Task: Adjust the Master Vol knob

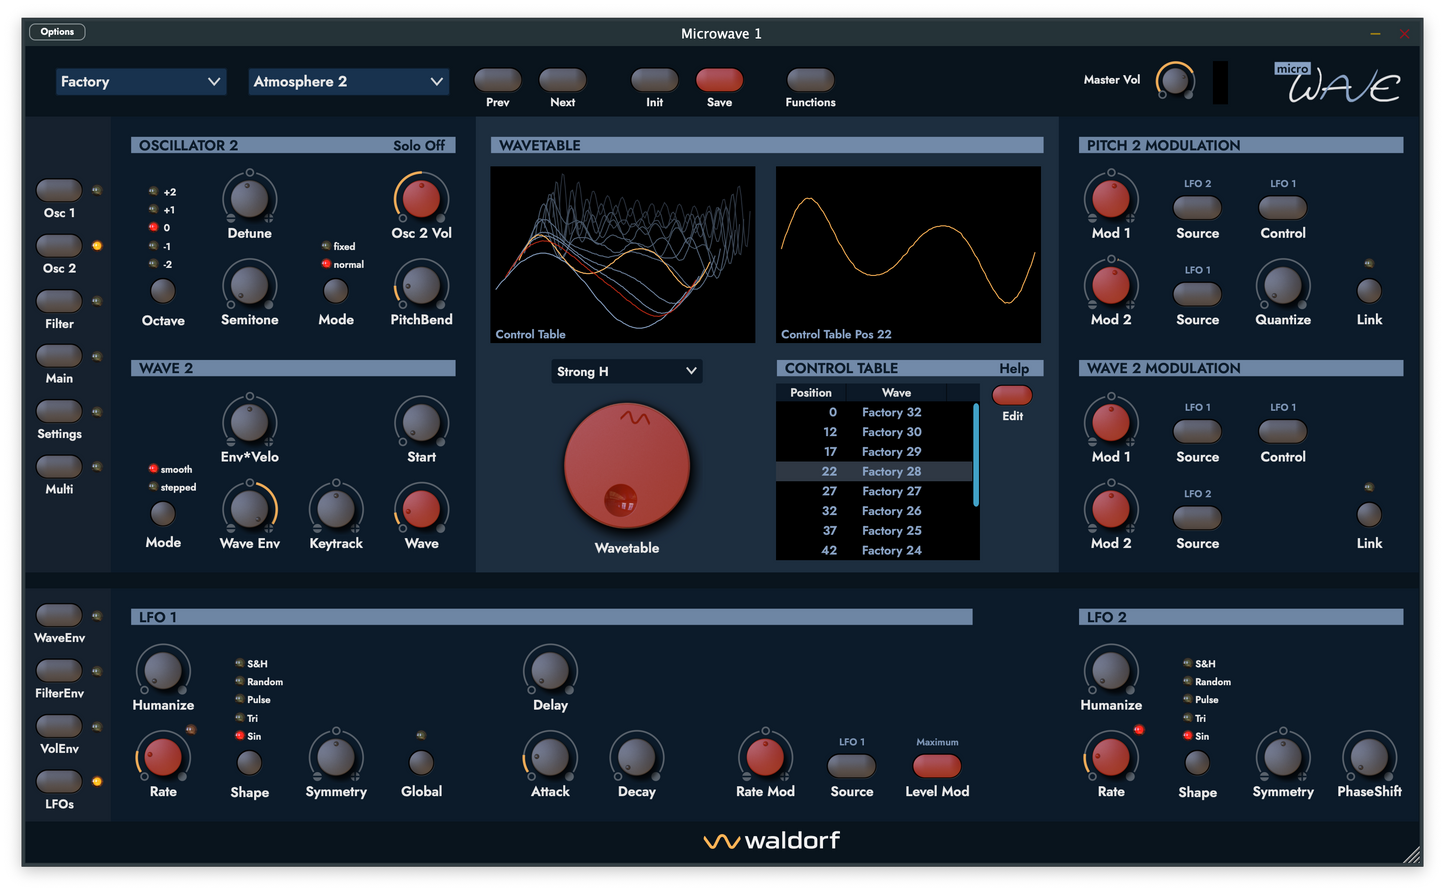Action: point(1175,79)
